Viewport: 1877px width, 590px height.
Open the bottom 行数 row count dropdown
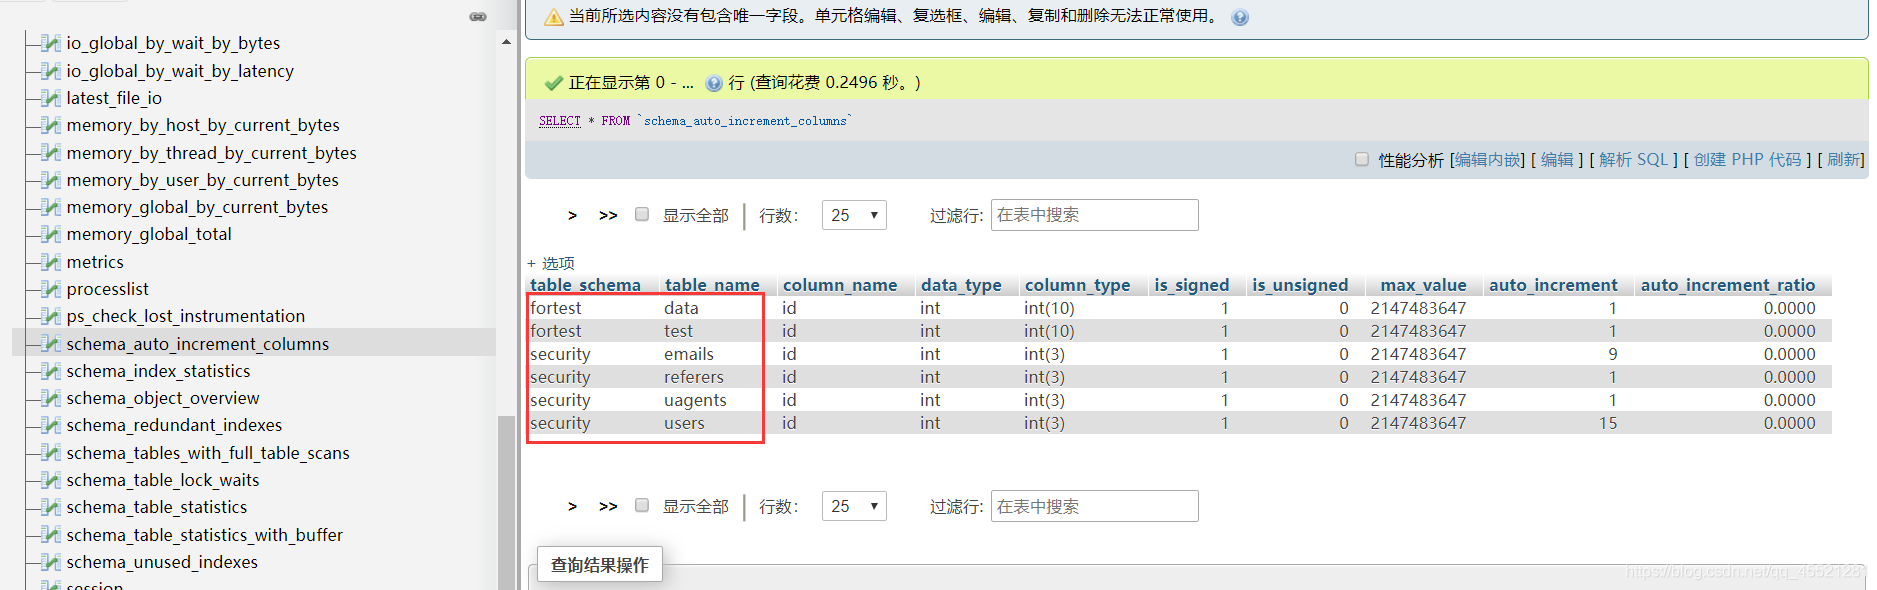[x=854, y=506]
